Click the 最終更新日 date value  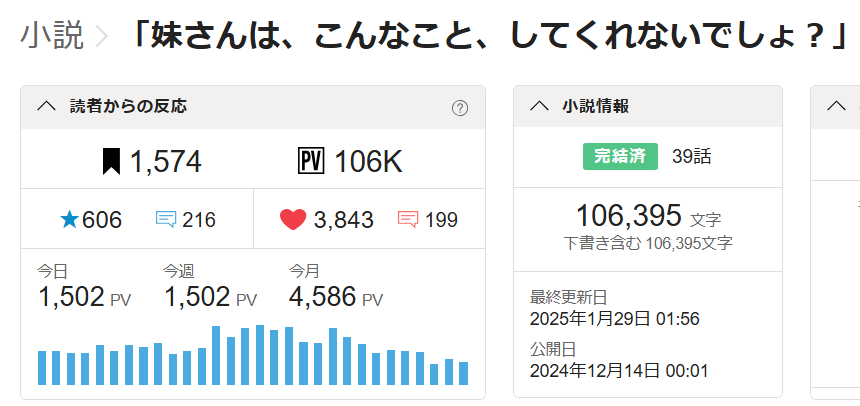tap(614, 319)
